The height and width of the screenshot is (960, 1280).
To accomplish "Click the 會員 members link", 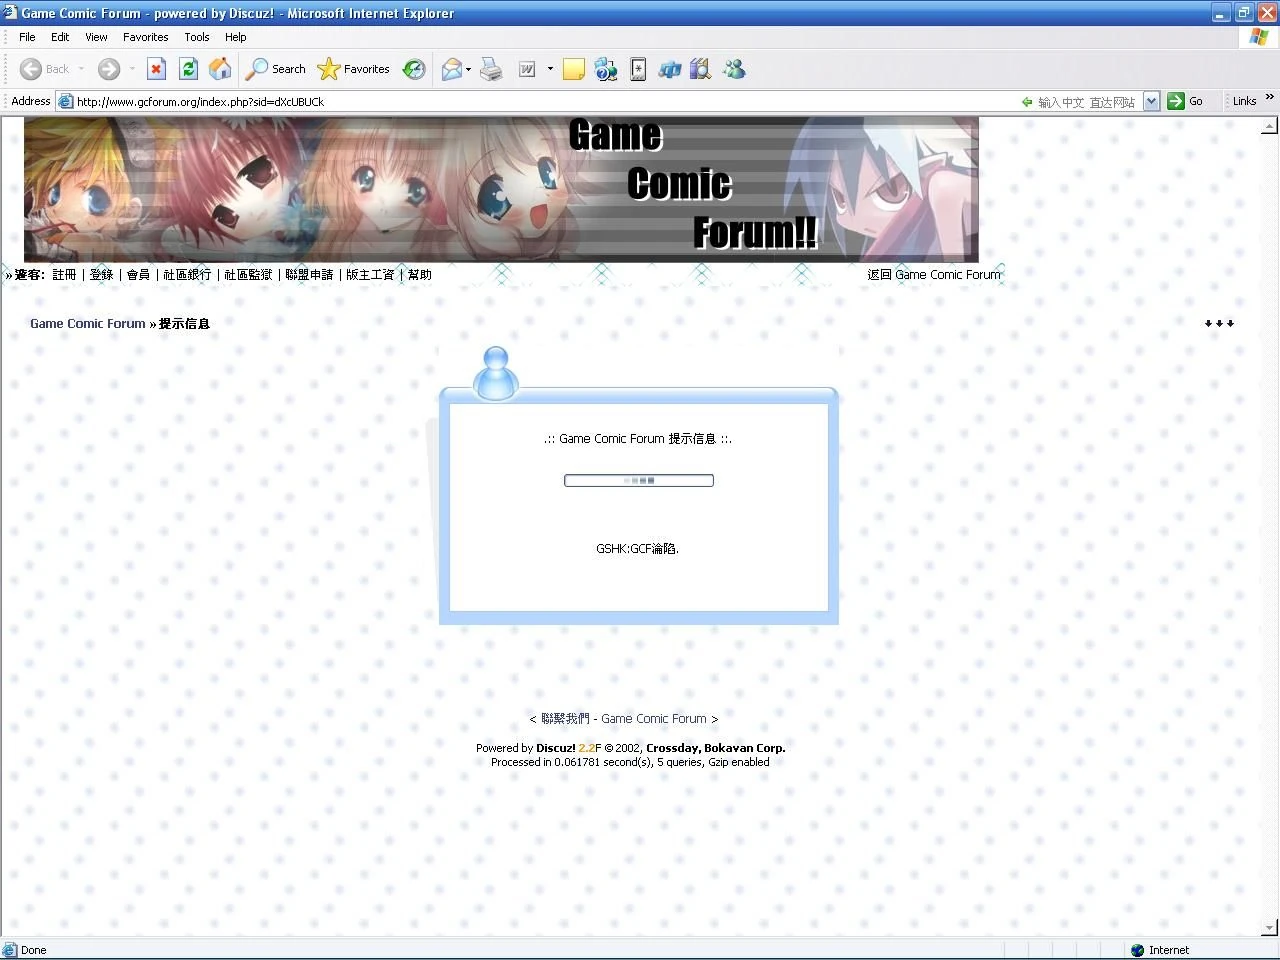I will (x=138, y=274).
